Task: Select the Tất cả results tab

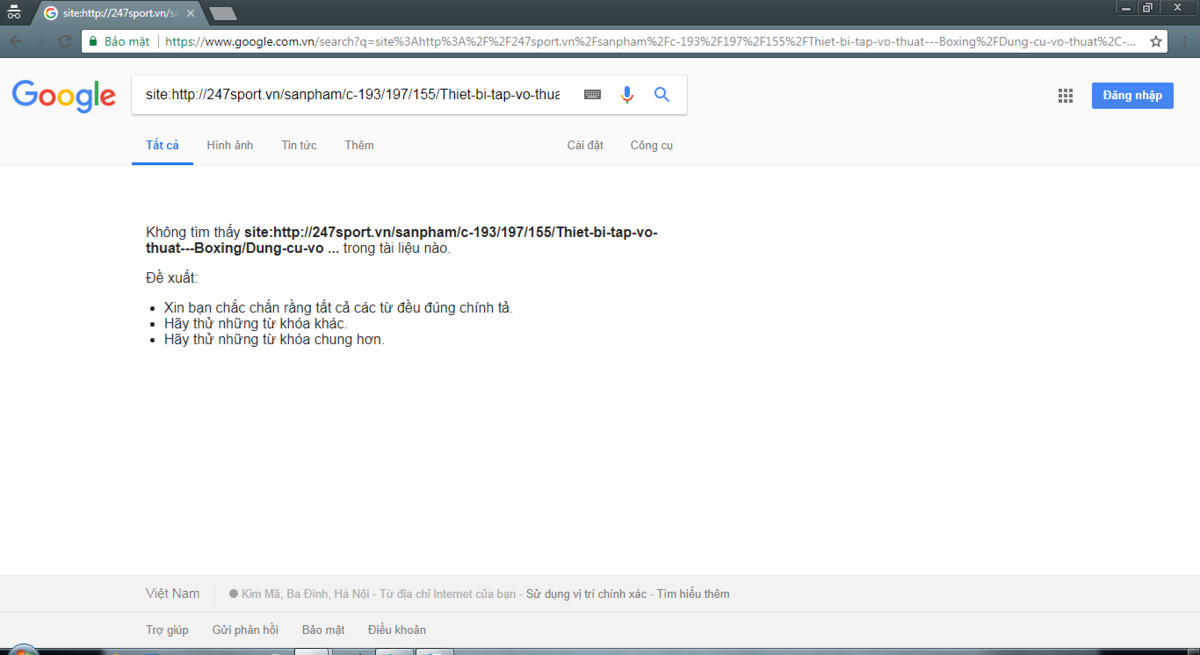Action: click(162, 145)
